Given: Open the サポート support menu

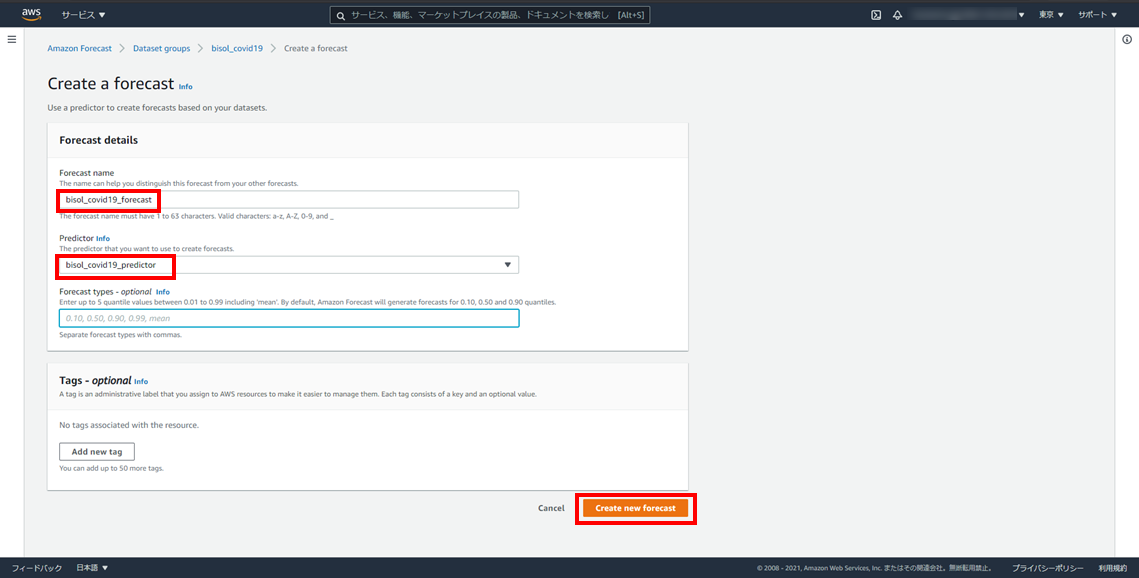Looking at the screenshot, I should click(1097, 15).
